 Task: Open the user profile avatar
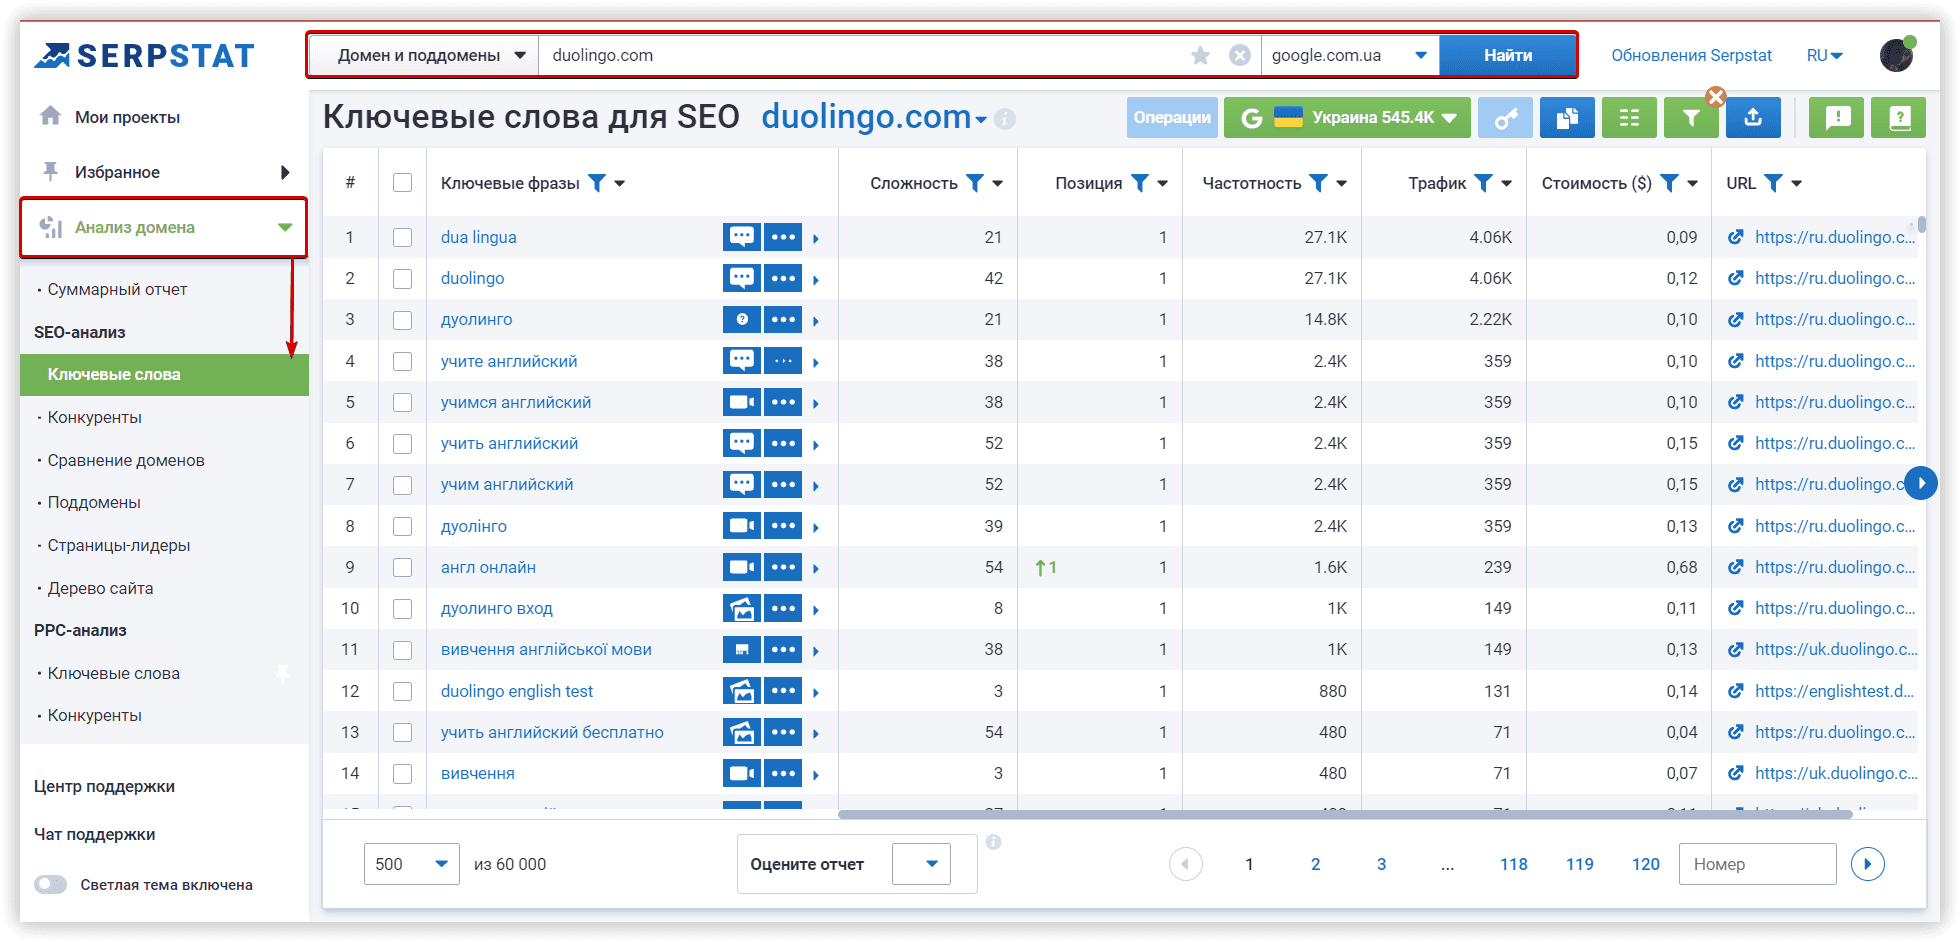(x=1896, y=55)
